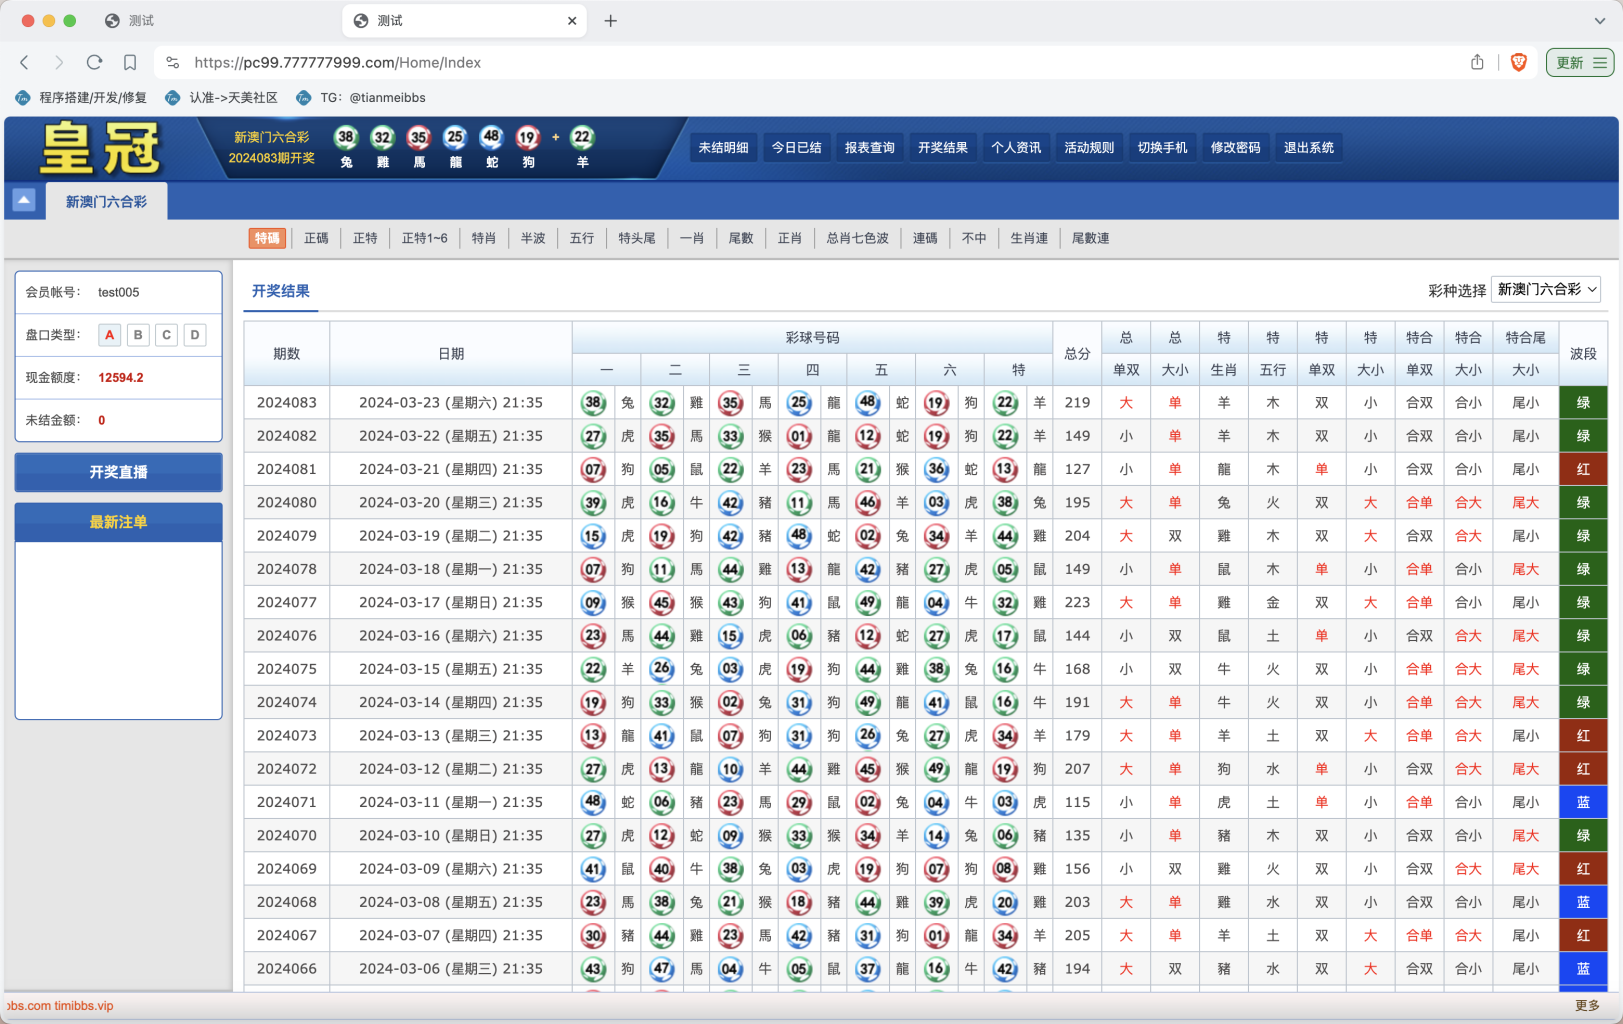Viewport: 1623px width, 1024px height.
Task: Open the 更新 browser menu
Action: (1579, 62)
